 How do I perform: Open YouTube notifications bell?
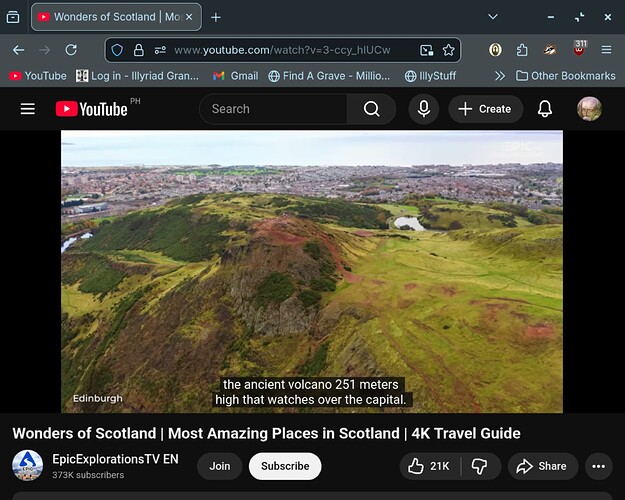(x=544, y=109)
